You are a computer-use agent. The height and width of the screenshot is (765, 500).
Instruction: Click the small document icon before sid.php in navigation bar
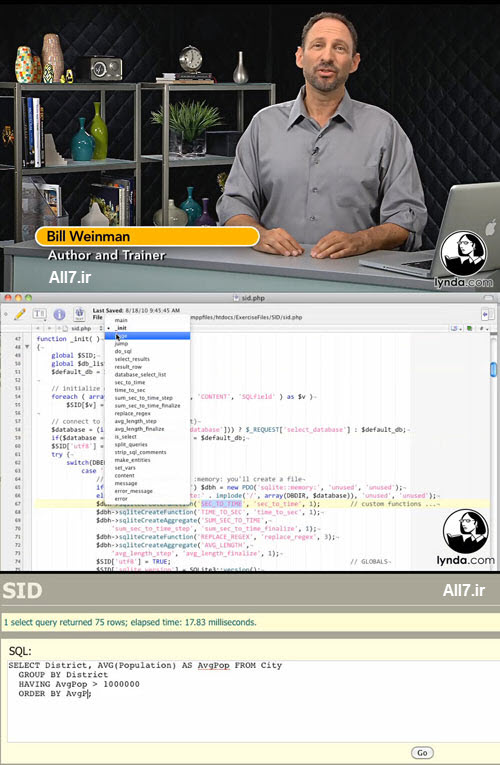click(64, 328)
